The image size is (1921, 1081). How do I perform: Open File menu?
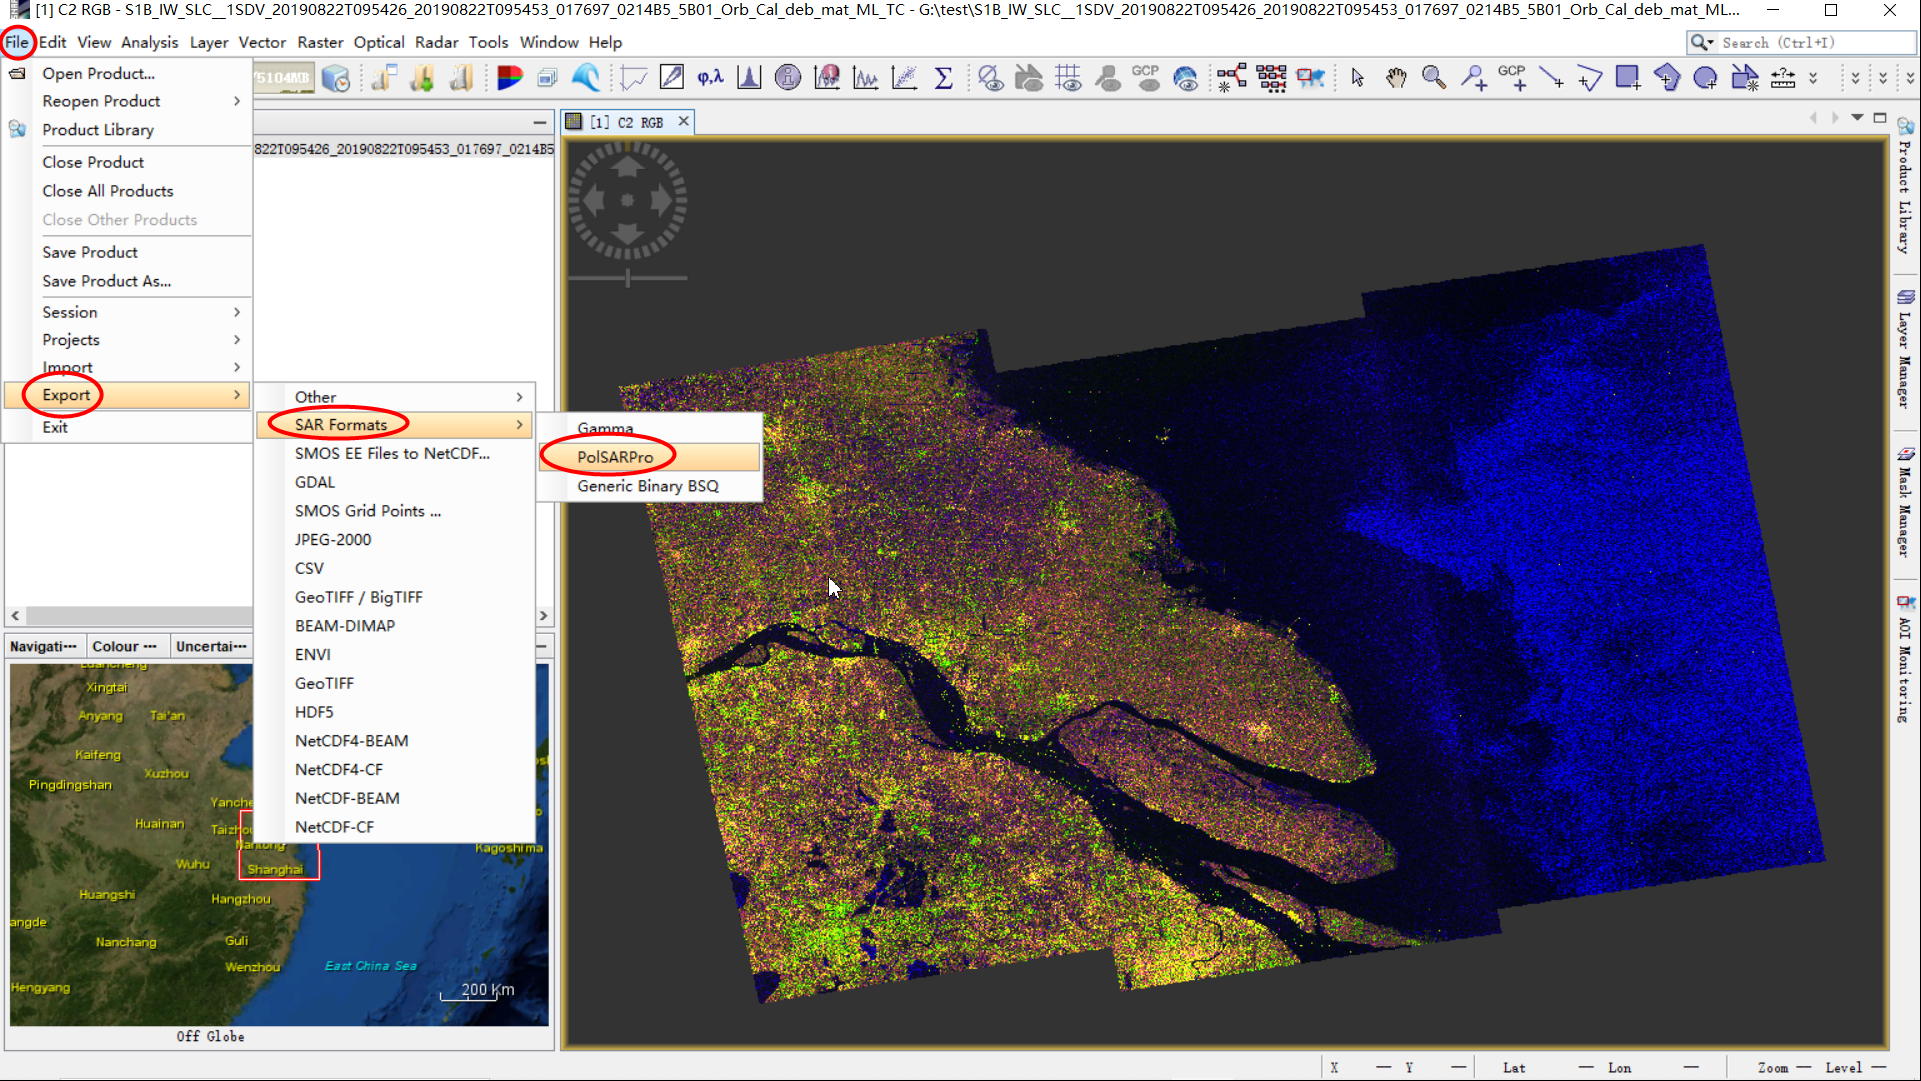17,41
